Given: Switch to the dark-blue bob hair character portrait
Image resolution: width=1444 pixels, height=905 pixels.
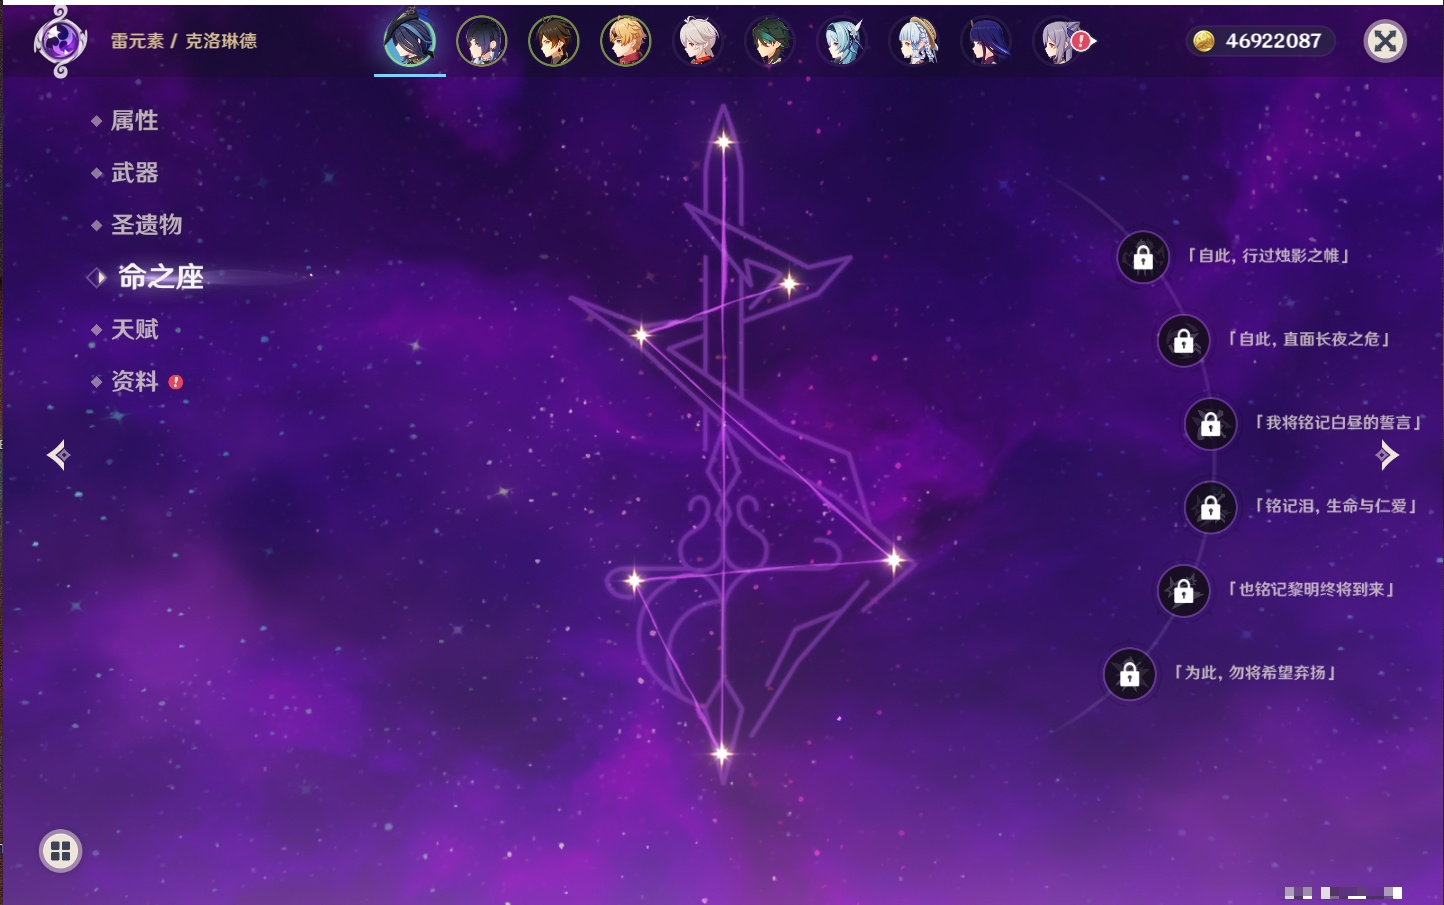Looking at the screenshot, I should tap(482, 42).
